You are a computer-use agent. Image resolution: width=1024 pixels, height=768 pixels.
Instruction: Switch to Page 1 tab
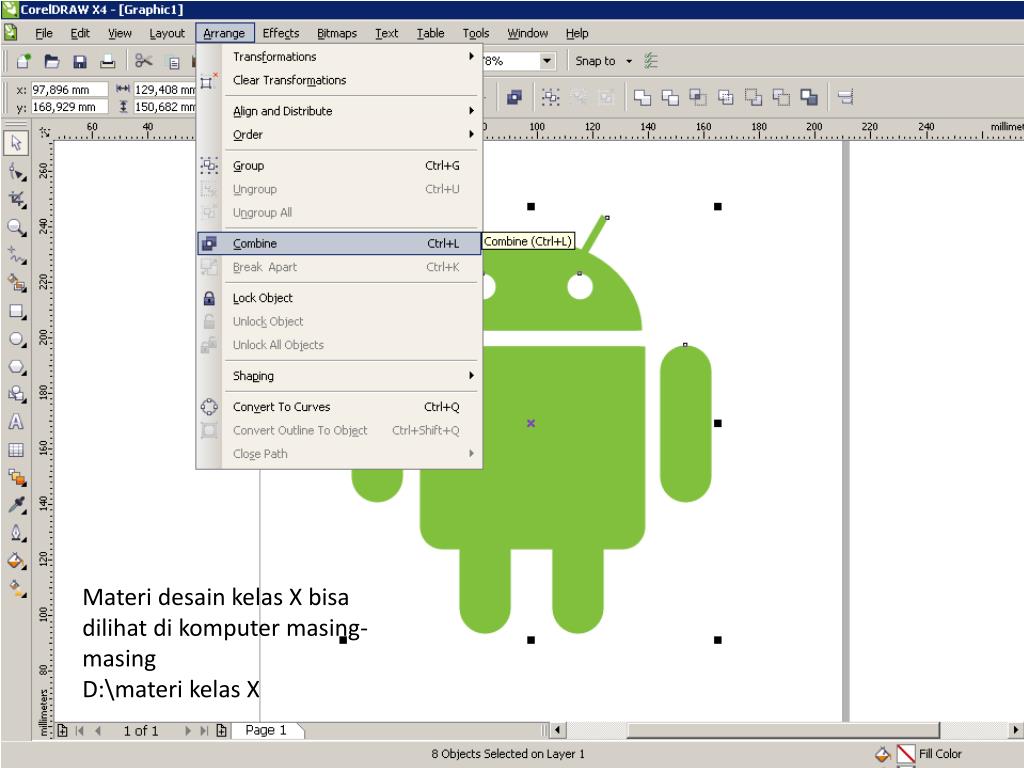pyautogui.click(x=266, y=730)
